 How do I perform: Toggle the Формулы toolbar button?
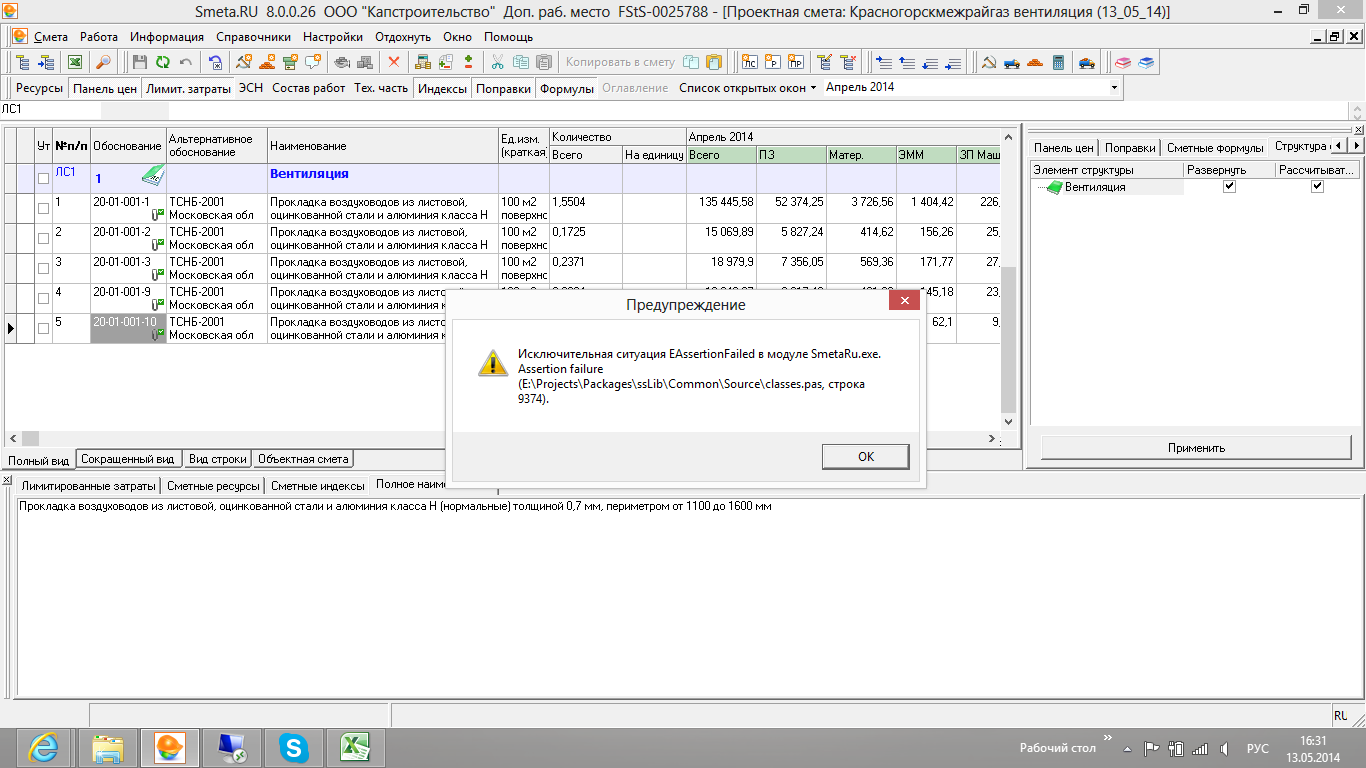(x=567, y=88)
